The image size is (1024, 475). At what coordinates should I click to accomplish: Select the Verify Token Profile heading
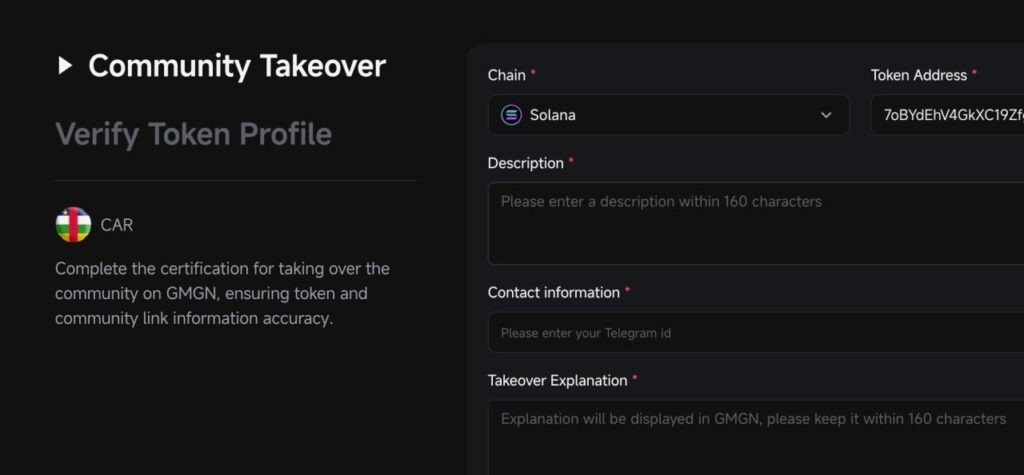coord(193,134)
